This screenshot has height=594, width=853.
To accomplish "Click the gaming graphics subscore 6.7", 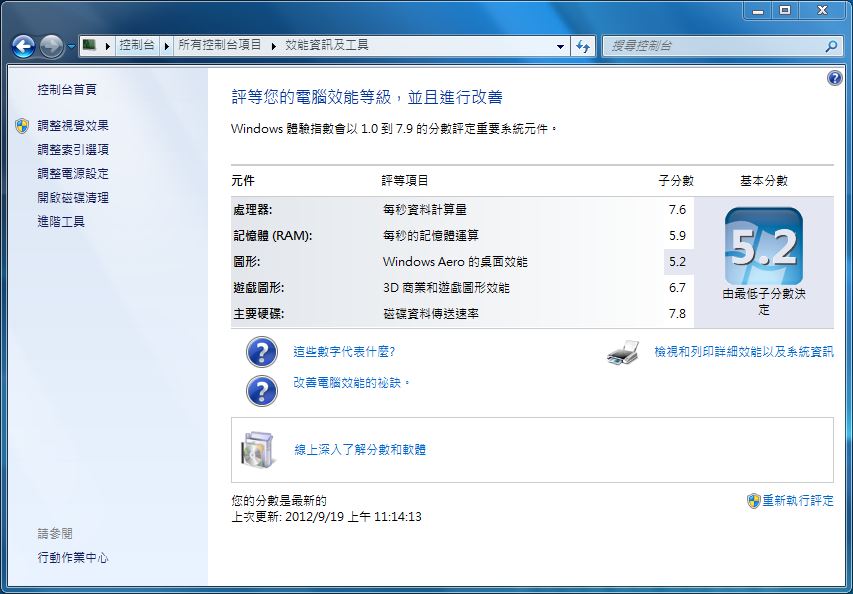I will click(x=677, y=288).
